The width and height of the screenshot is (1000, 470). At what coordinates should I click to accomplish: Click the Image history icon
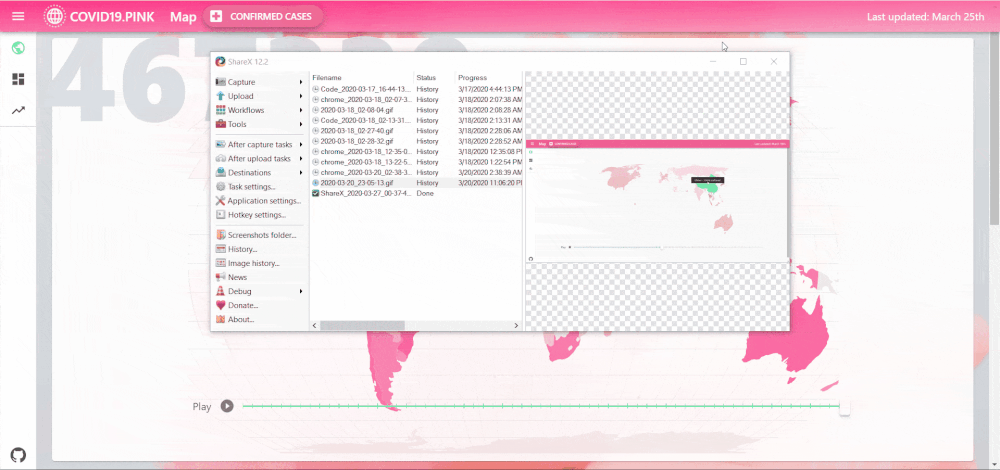pyautogui.click(x=221, y=263)
